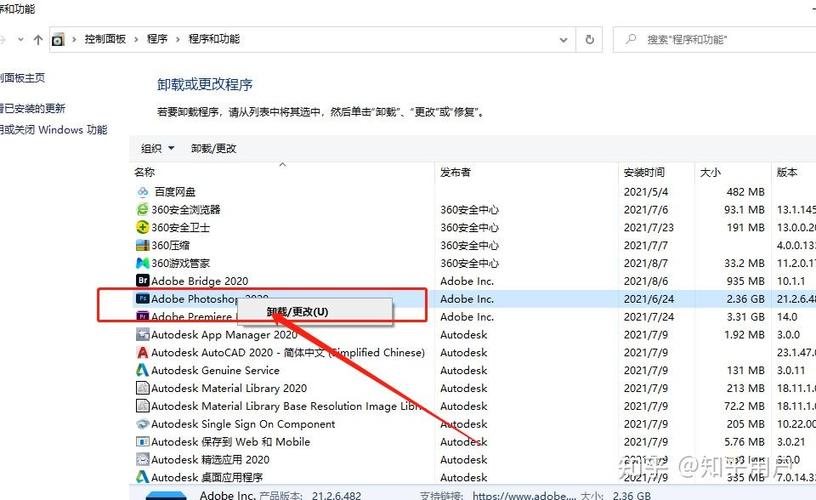The width and height of the screenshot is (816, 500).
Task: Open the Windows 功能 sidebar link
Action: click(54, 130)
